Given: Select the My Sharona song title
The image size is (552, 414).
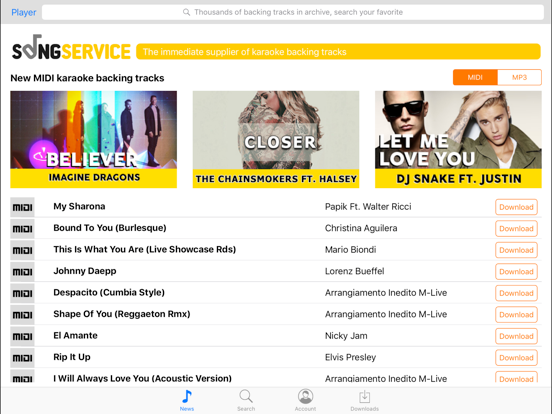Looking at the screenshot, I should [x=79, y=206].
